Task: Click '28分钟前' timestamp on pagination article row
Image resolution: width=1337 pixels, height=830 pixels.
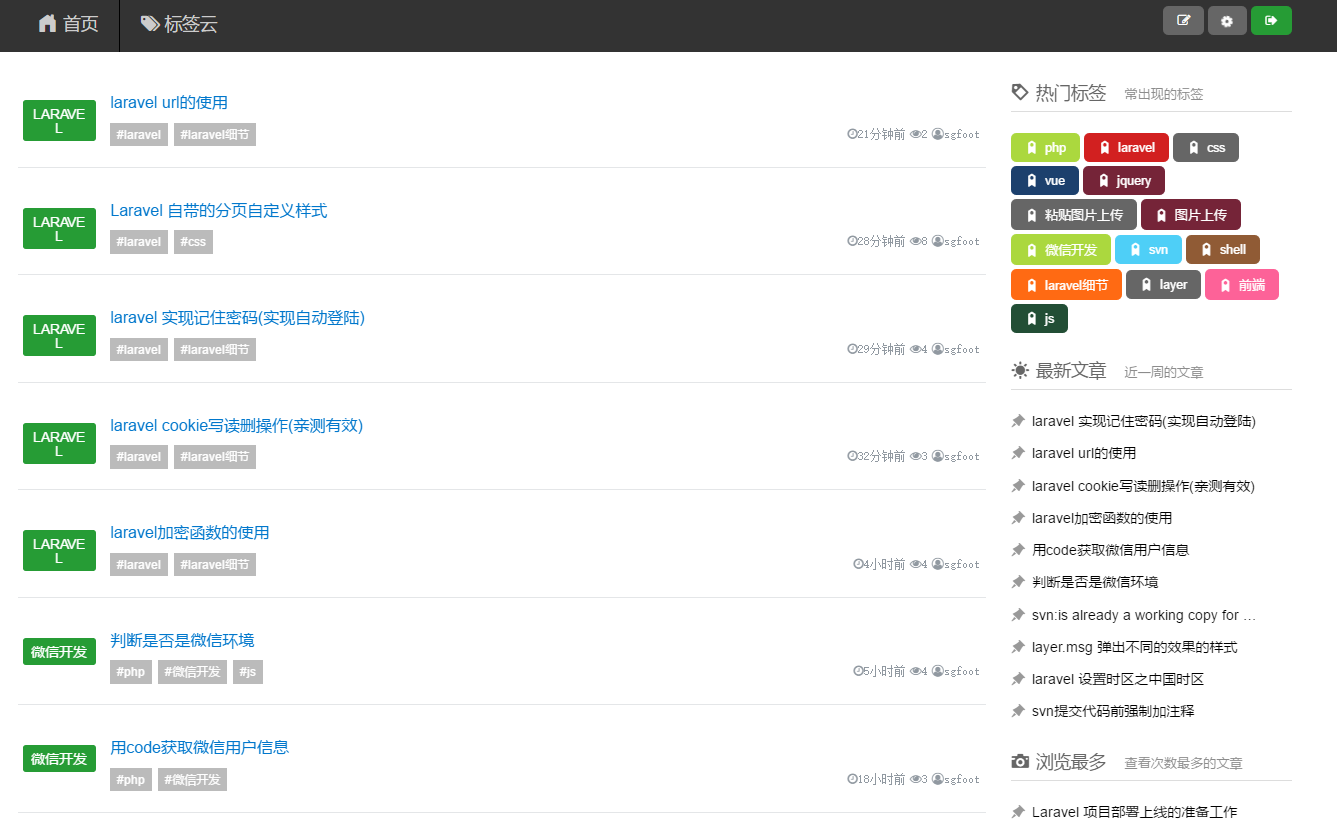Action: 881,241
